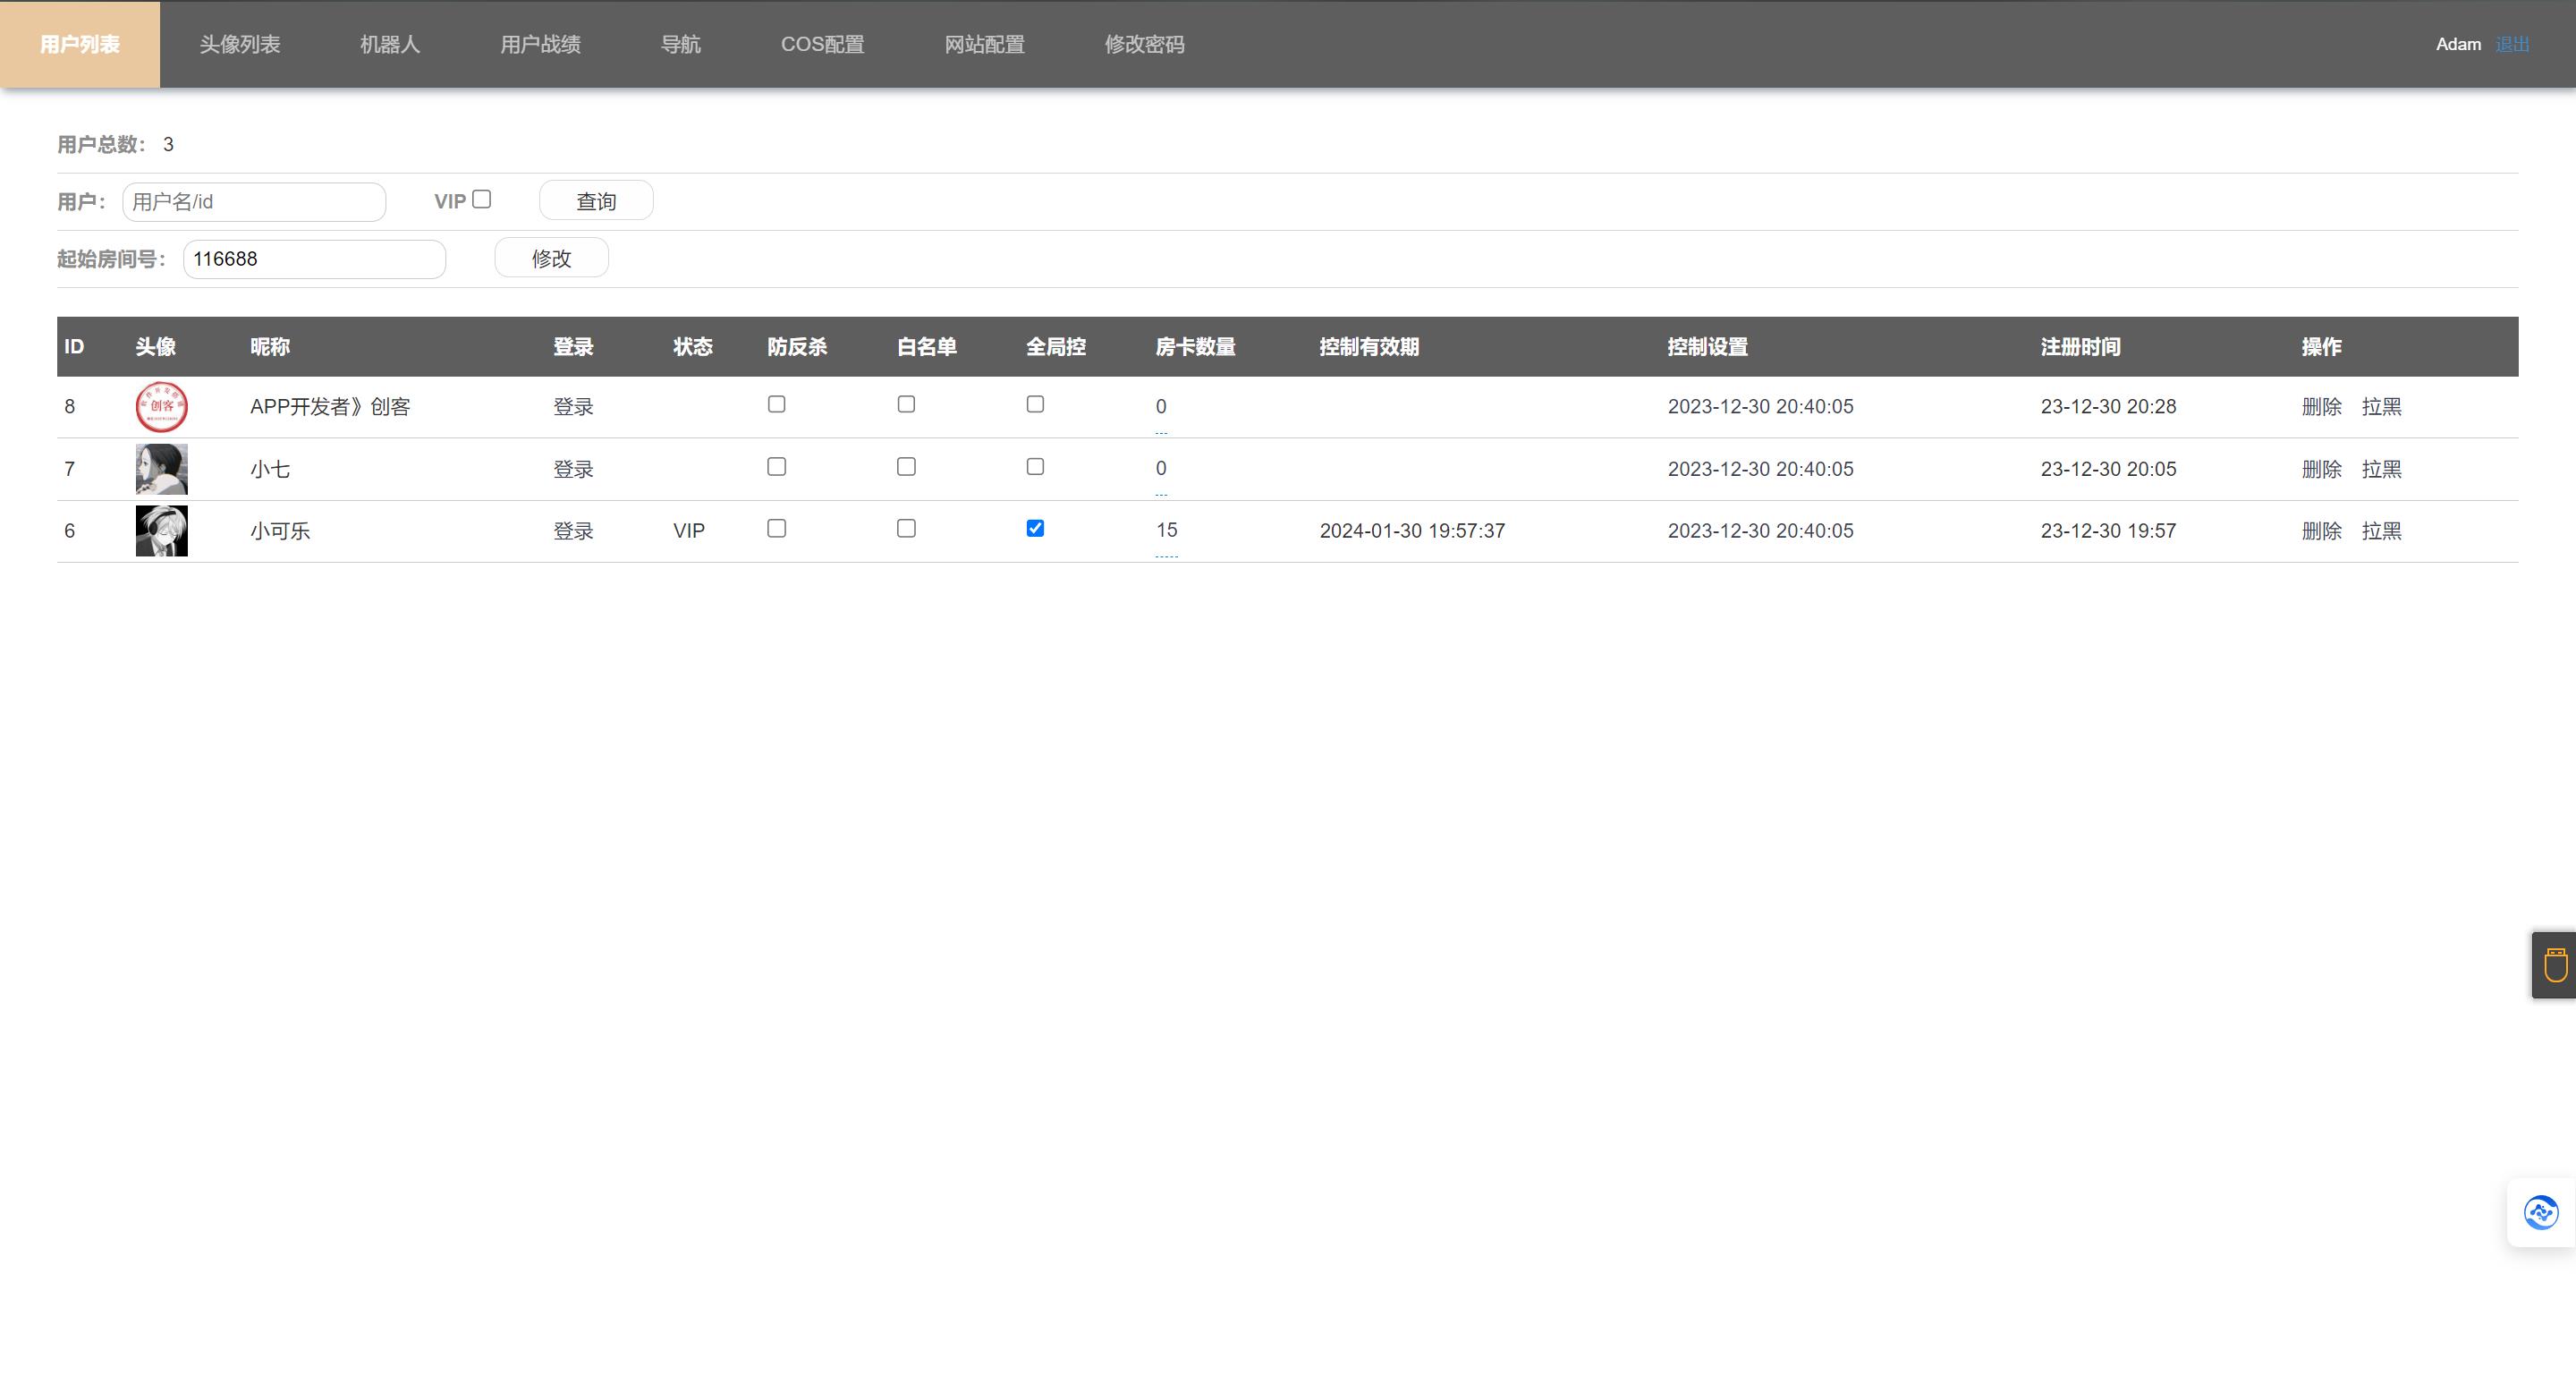Click 小可乐's avatar thumbnail
Screen dimensions: 2576x1384
click(161, 531)
